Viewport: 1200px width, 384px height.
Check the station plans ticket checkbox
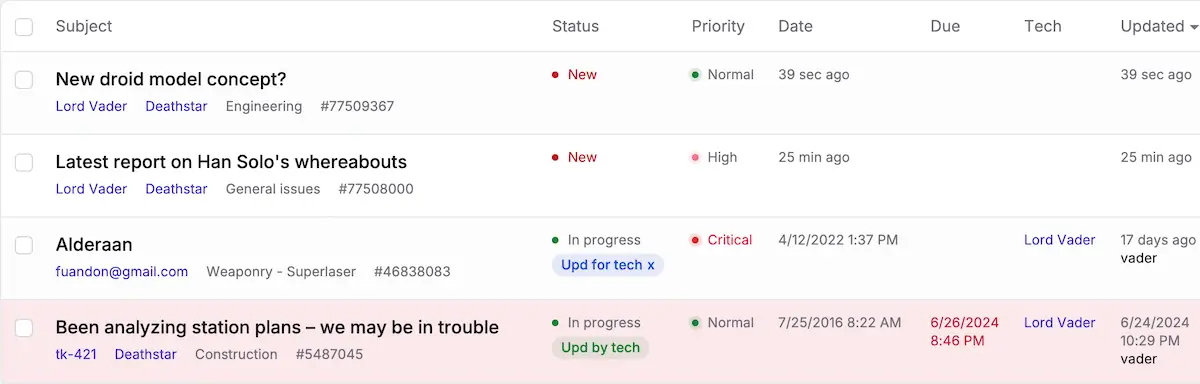(x=24, y=327)
